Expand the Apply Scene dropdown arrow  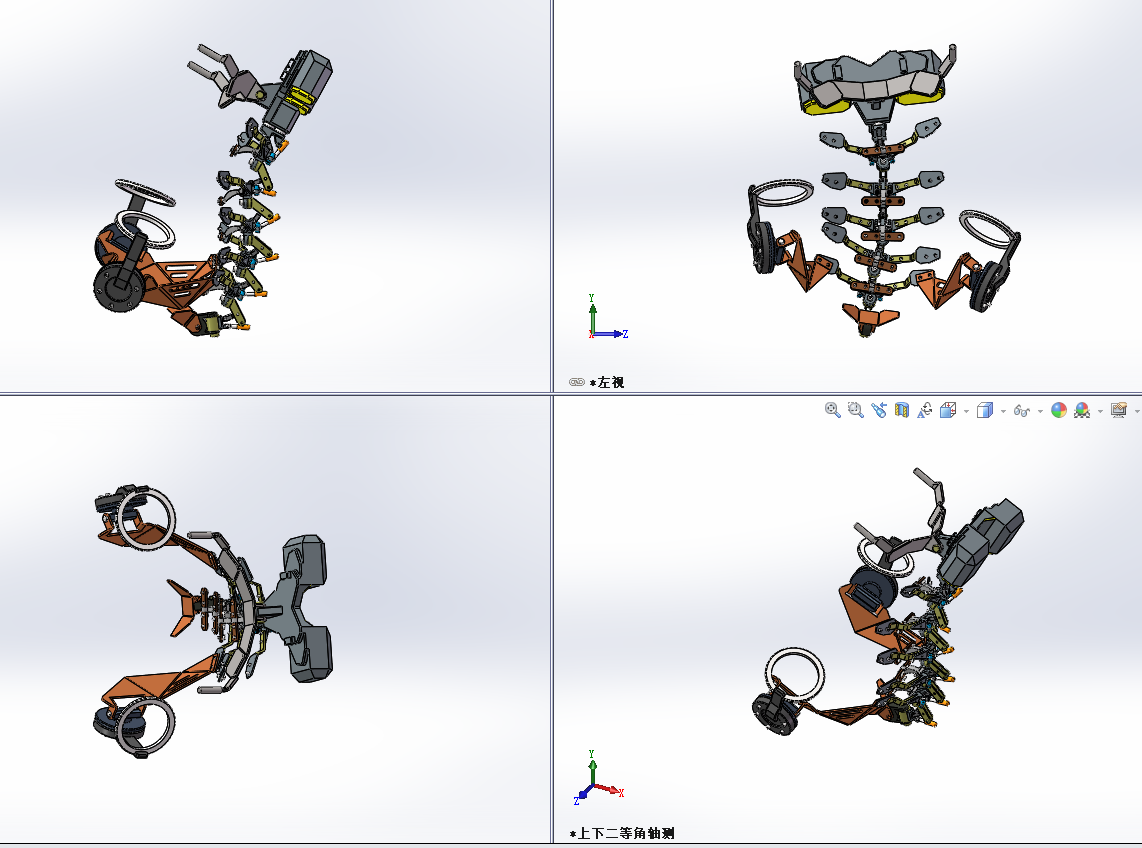coord(1100,412)
